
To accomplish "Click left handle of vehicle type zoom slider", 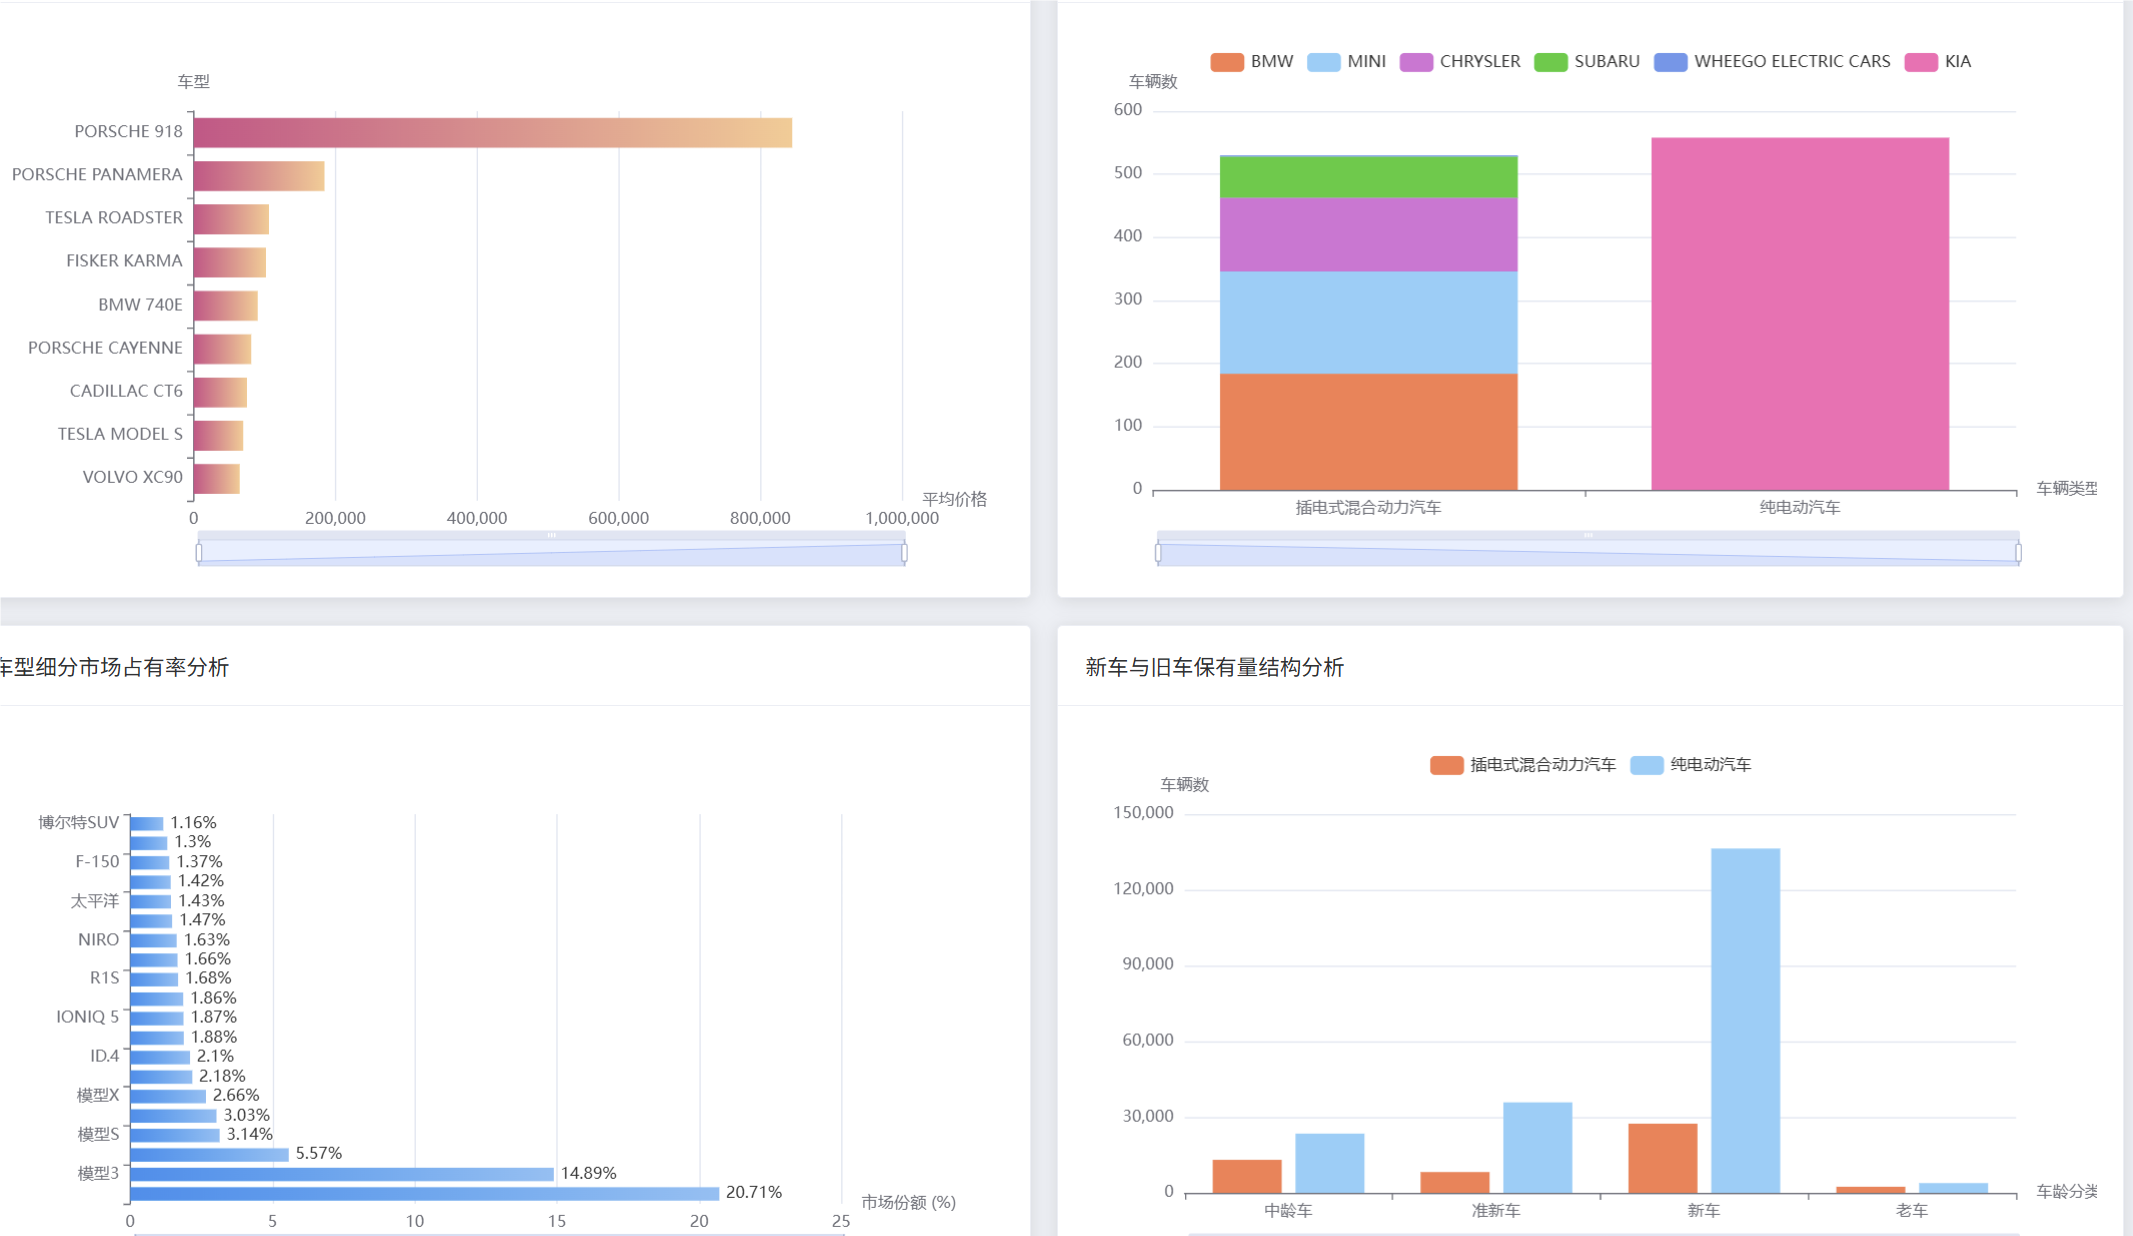I will [x=1158, y=552].
